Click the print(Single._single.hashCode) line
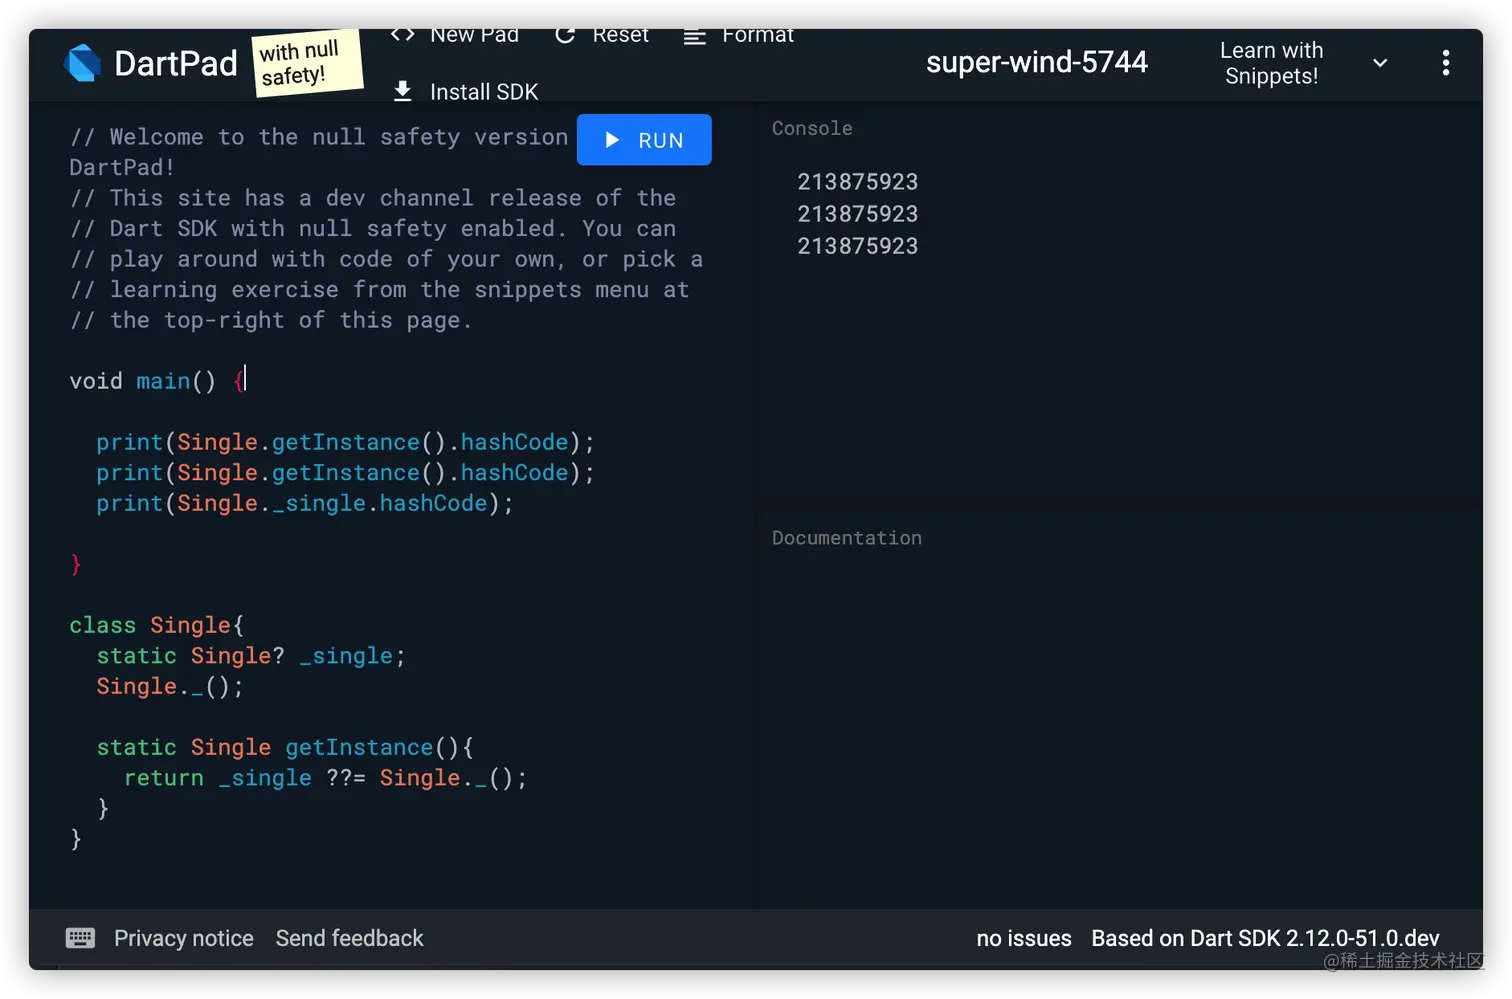 [304, 503]
